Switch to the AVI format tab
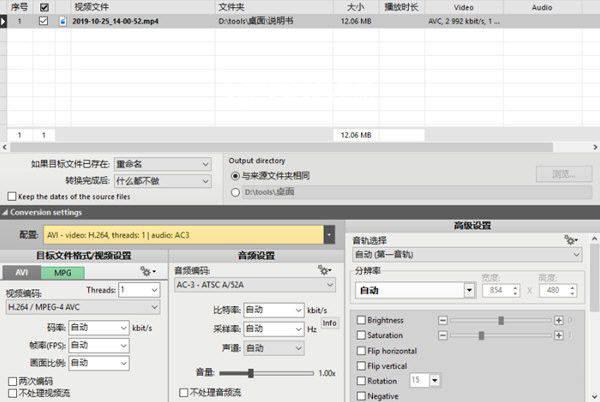The height and width of the screenshot is (402, 600). tap(22, 272)
